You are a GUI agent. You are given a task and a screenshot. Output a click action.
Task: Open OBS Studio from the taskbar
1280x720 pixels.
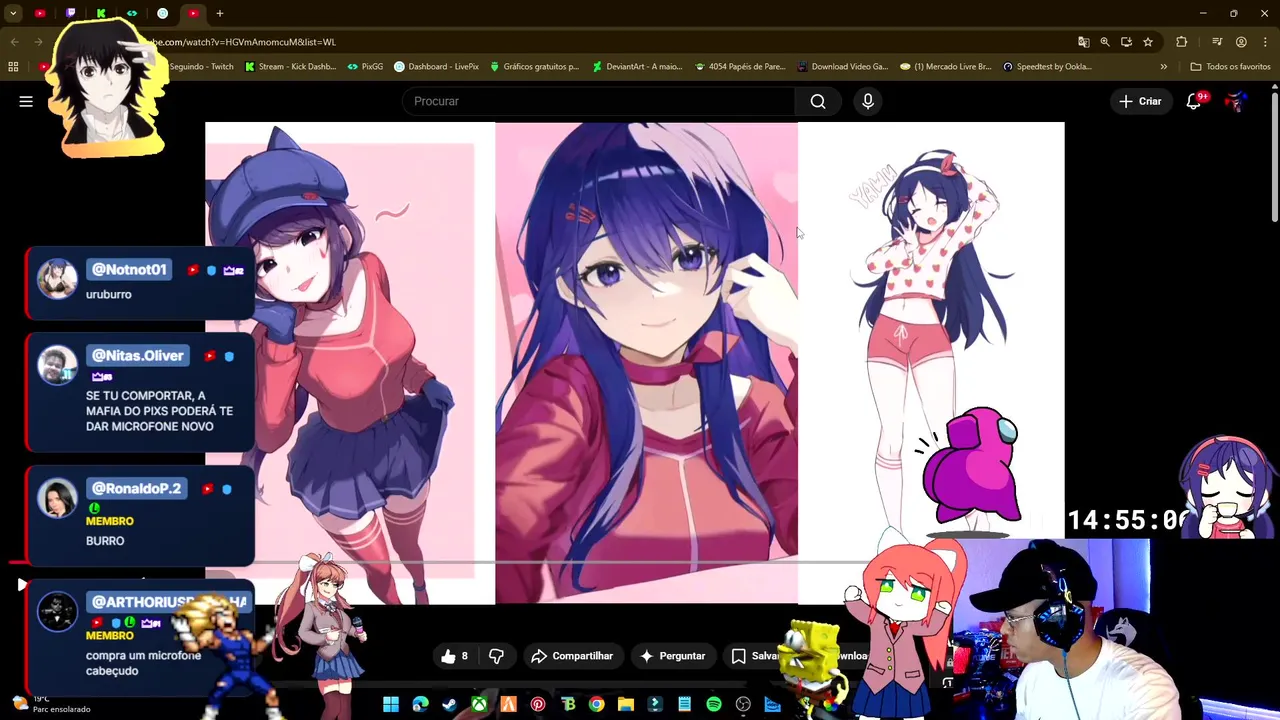point(743,705)
